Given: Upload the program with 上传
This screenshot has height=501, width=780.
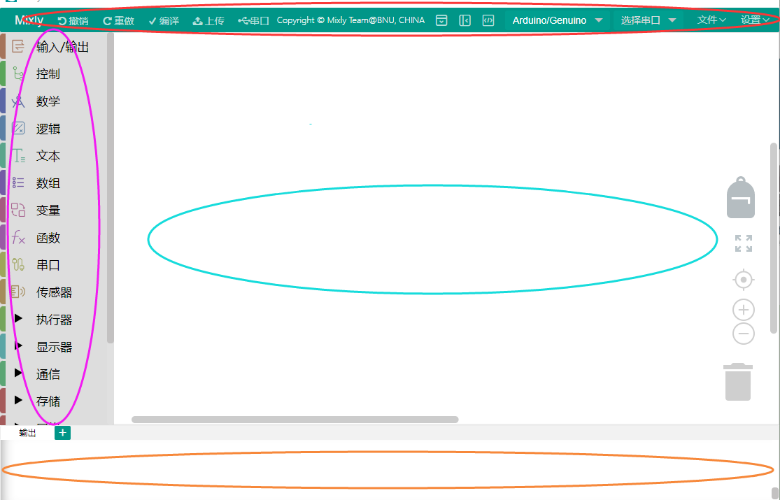Looking at the screenshot, I should (x=208, y=20).
